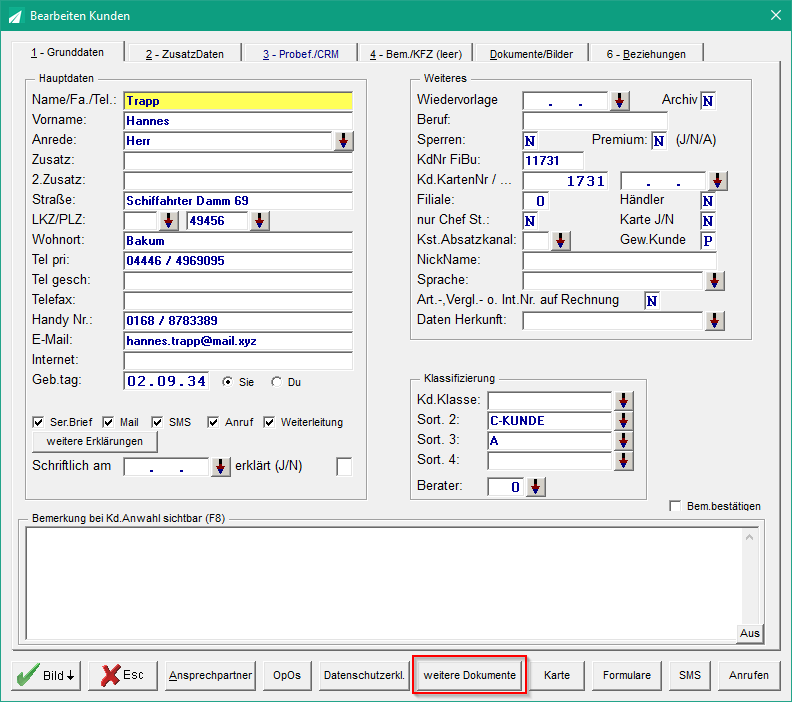Open the Sort. 4 dropdown arrow
This screenshot has width=792, height=702.
tap(624, 461)
